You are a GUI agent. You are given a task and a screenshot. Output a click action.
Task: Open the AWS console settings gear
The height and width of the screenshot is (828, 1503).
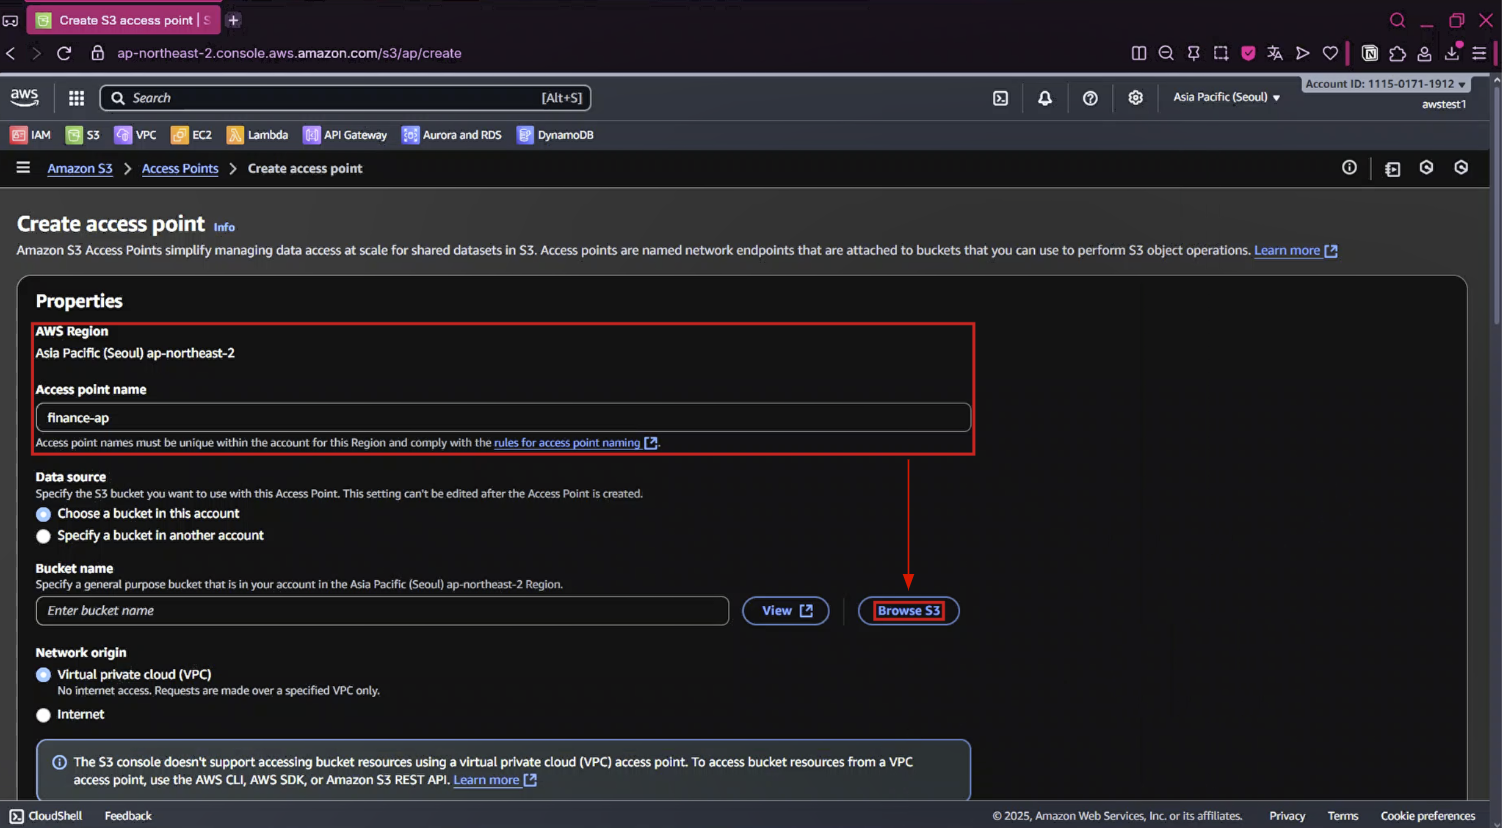point(1135,98)
